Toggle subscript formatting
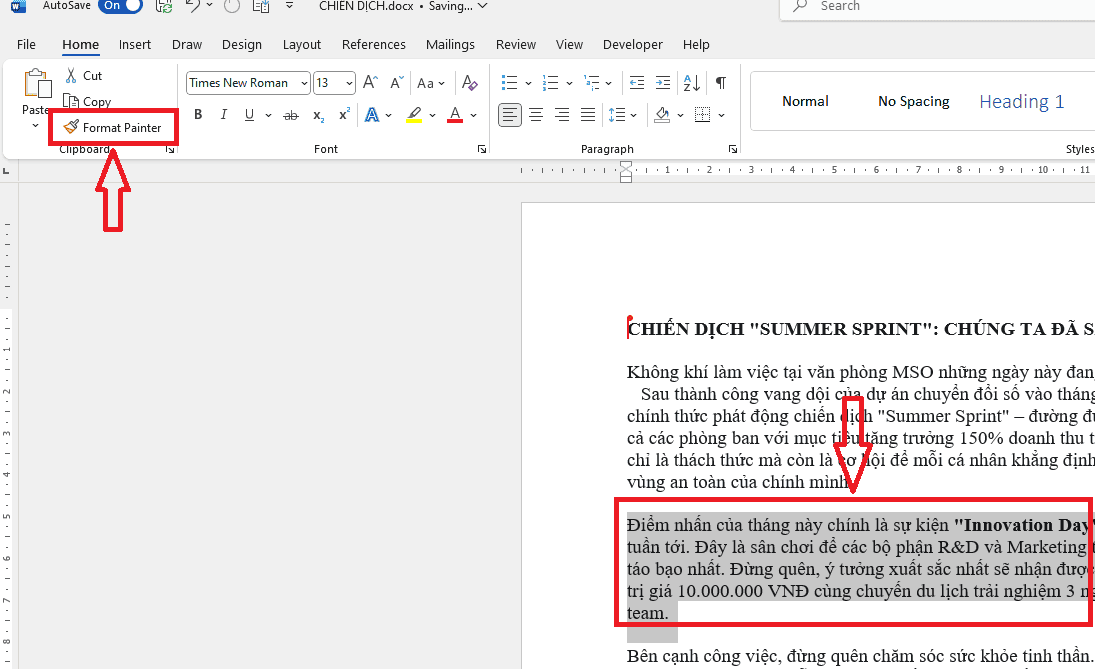The image size is (1095, 669). 318,116
